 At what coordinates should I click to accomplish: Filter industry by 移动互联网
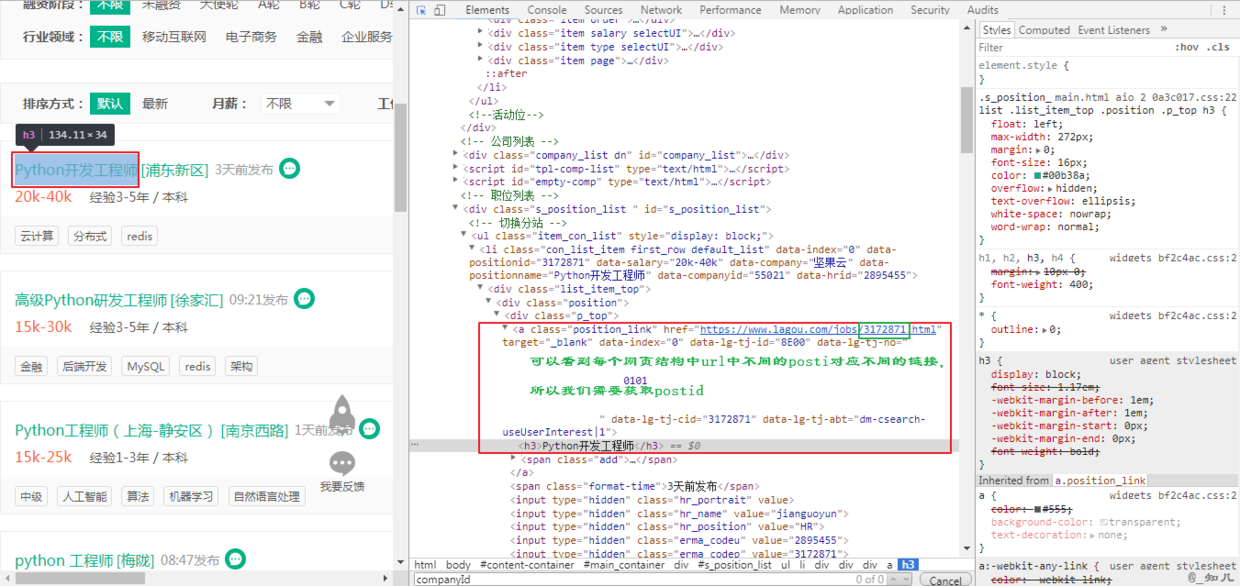[x=174, y=37]
